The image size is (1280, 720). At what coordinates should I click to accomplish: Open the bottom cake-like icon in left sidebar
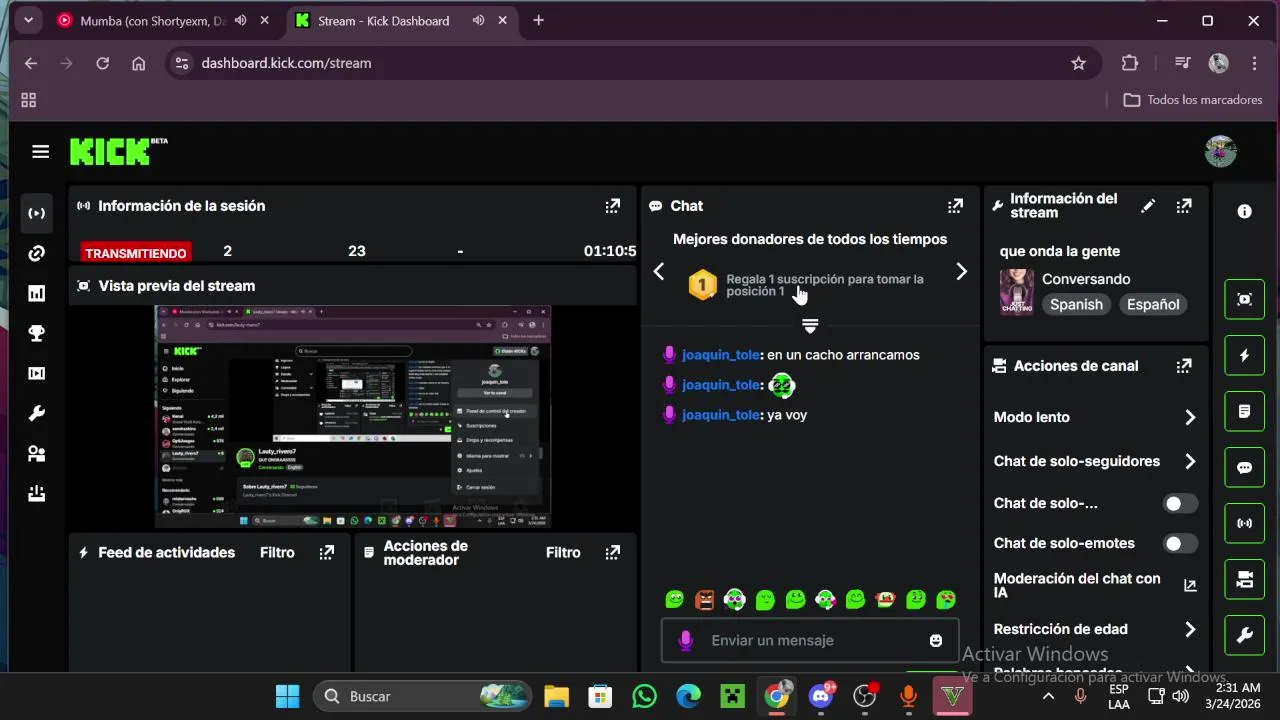click(37, 493)
